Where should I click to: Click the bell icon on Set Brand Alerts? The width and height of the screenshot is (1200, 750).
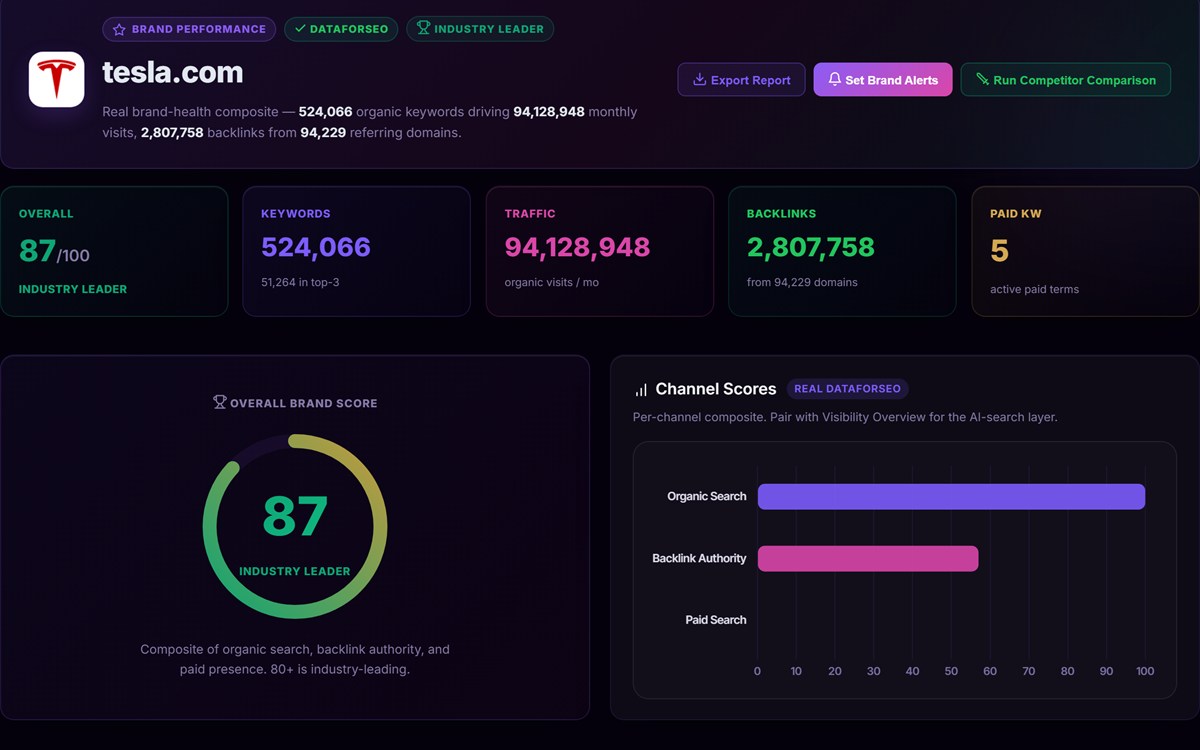point(834,80)
